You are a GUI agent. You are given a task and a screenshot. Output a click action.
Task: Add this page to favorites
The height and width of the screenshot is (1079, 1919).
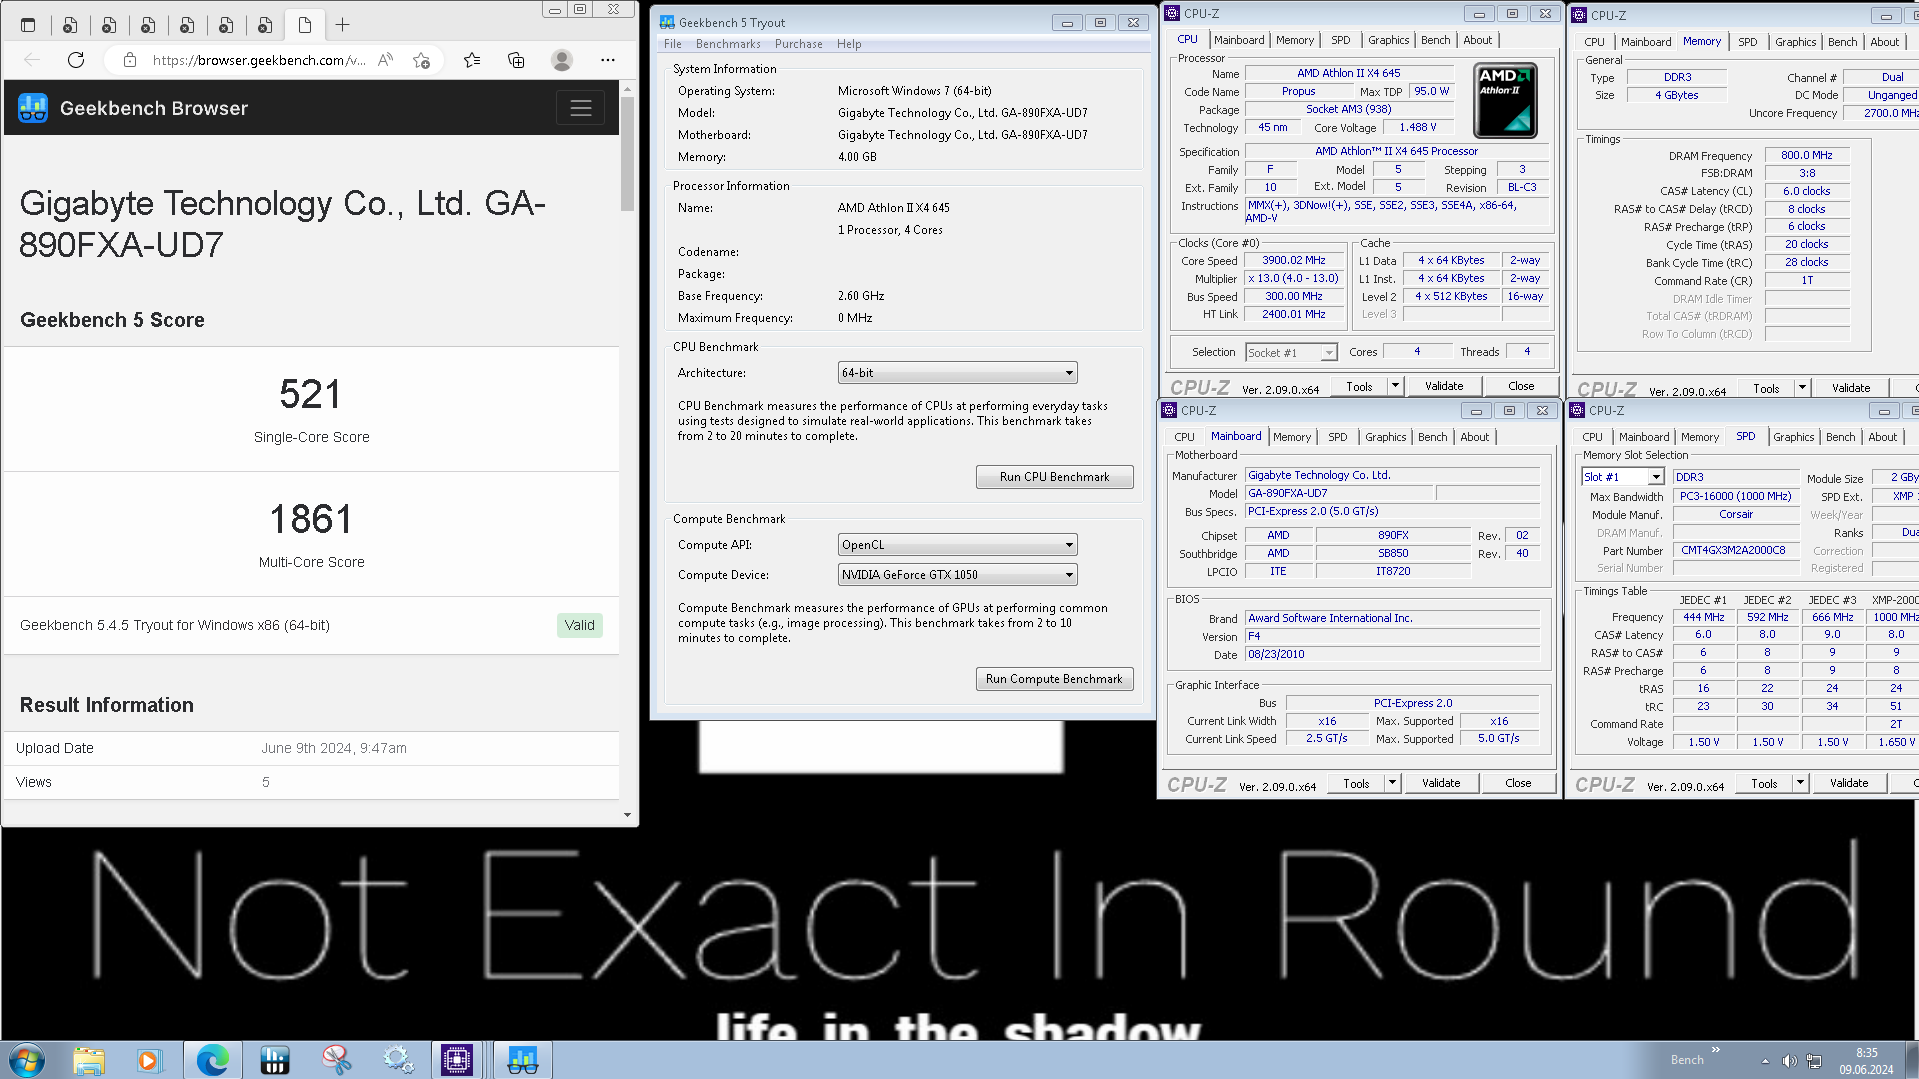[422, 60]
